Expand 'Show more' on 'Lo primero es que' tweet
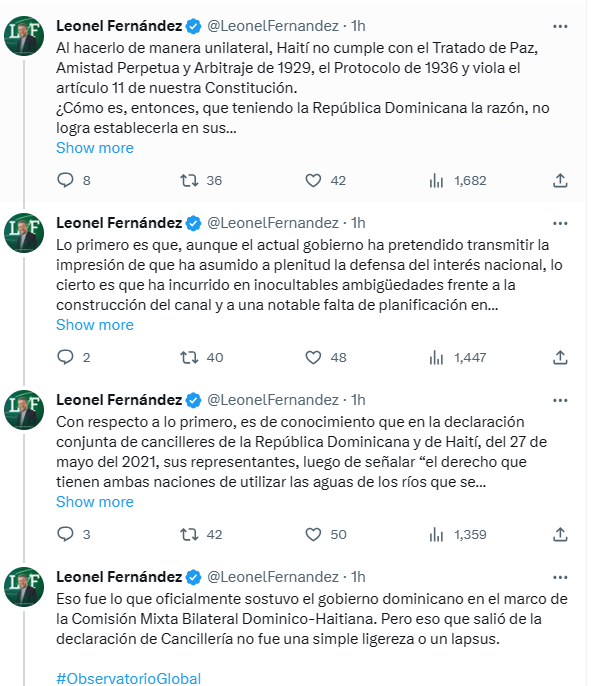 point(95,325)
